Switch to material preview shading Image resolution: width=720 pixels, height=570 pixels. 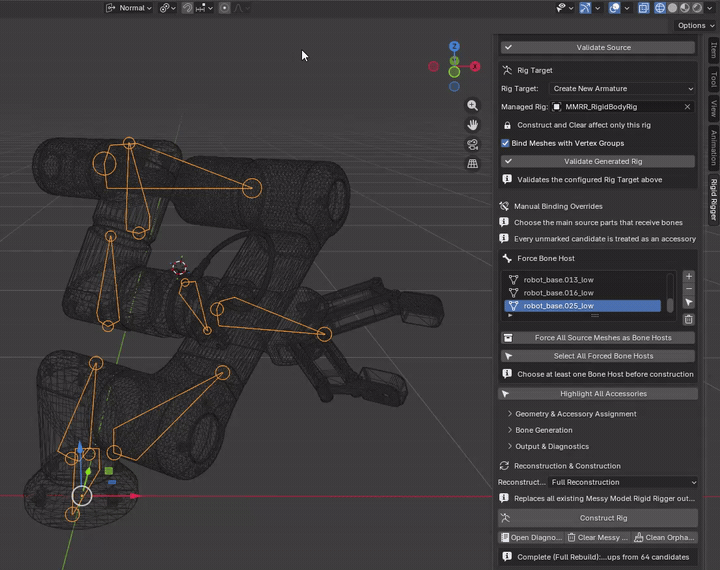685,8
